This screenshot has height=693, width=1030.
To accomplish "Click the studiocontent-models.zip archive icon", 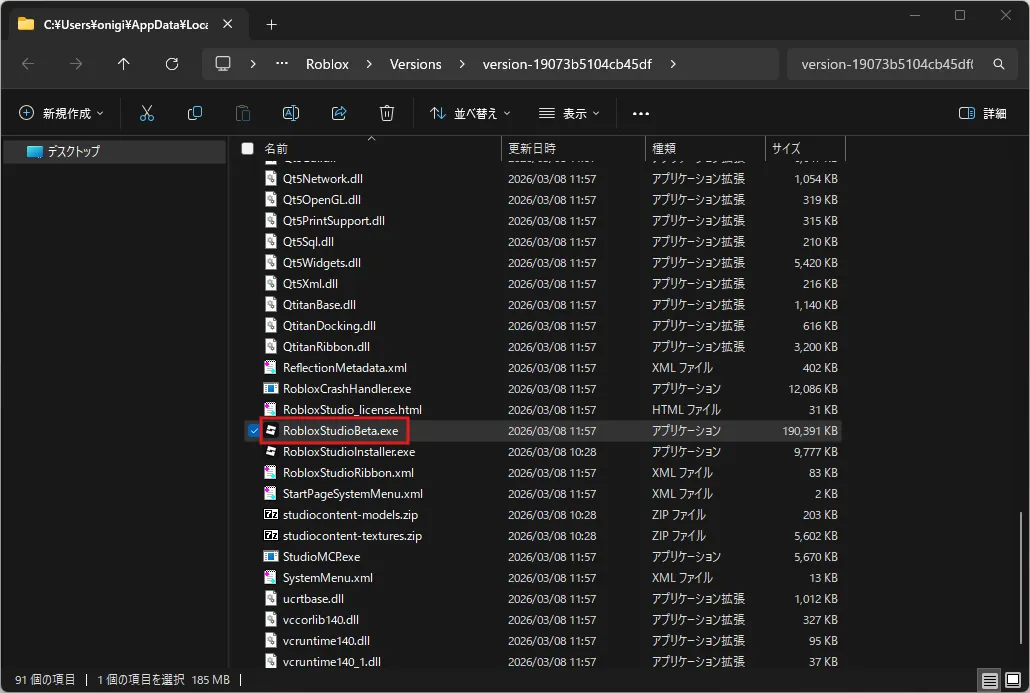I will coord(271,514).
